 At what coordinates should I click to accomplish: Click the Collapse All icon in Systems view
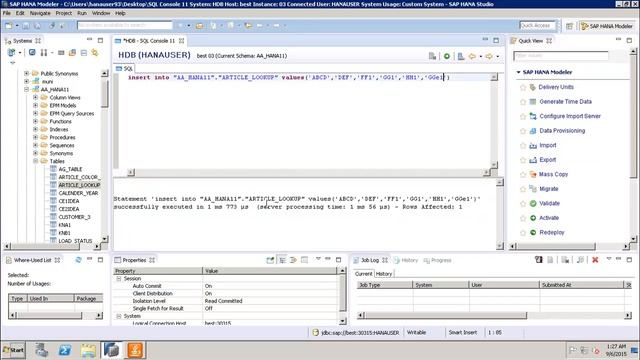point(84,53)
